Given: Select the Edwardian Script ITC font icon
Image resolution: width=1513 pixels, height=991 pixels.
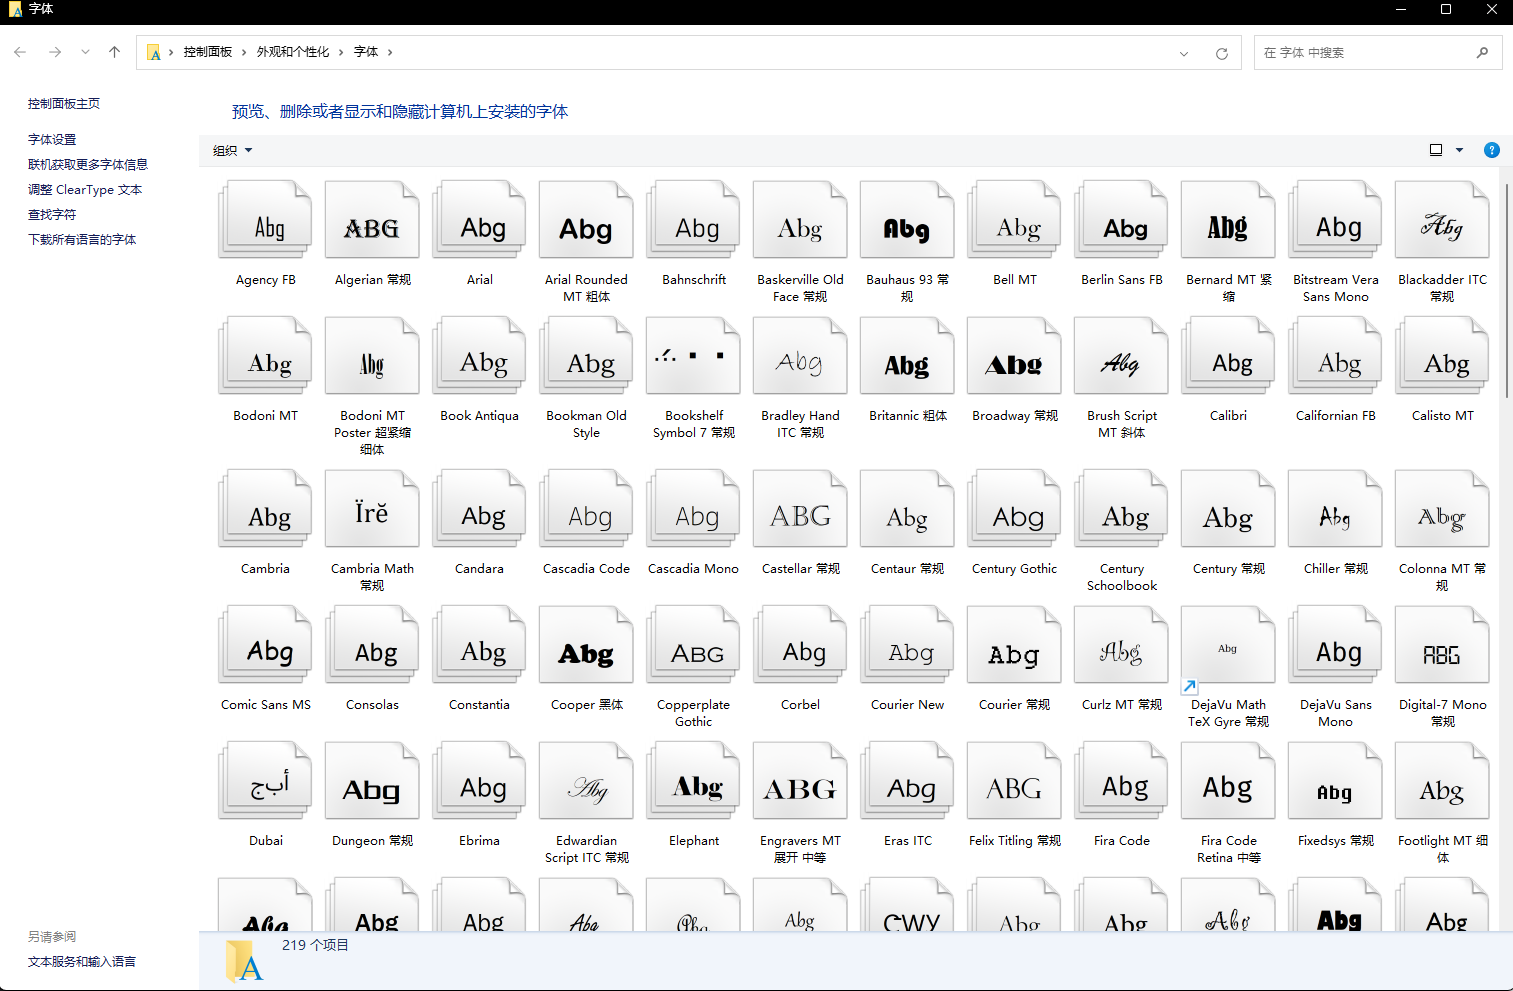Looking at the screenshot, I should [x=586, y=781].
